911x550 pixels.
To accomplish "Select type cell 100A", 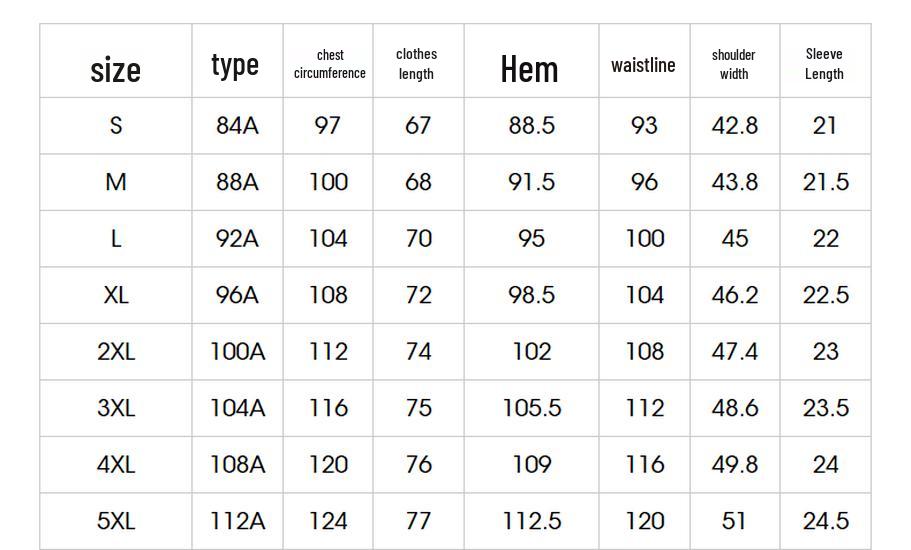I will (x=238, y=351).
